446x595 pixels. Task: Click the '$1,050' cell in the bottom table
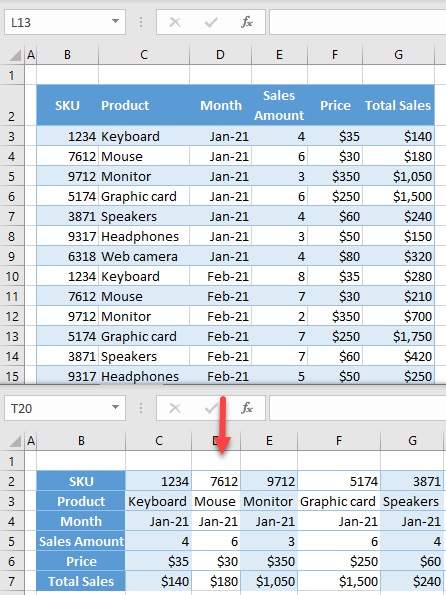269,581
